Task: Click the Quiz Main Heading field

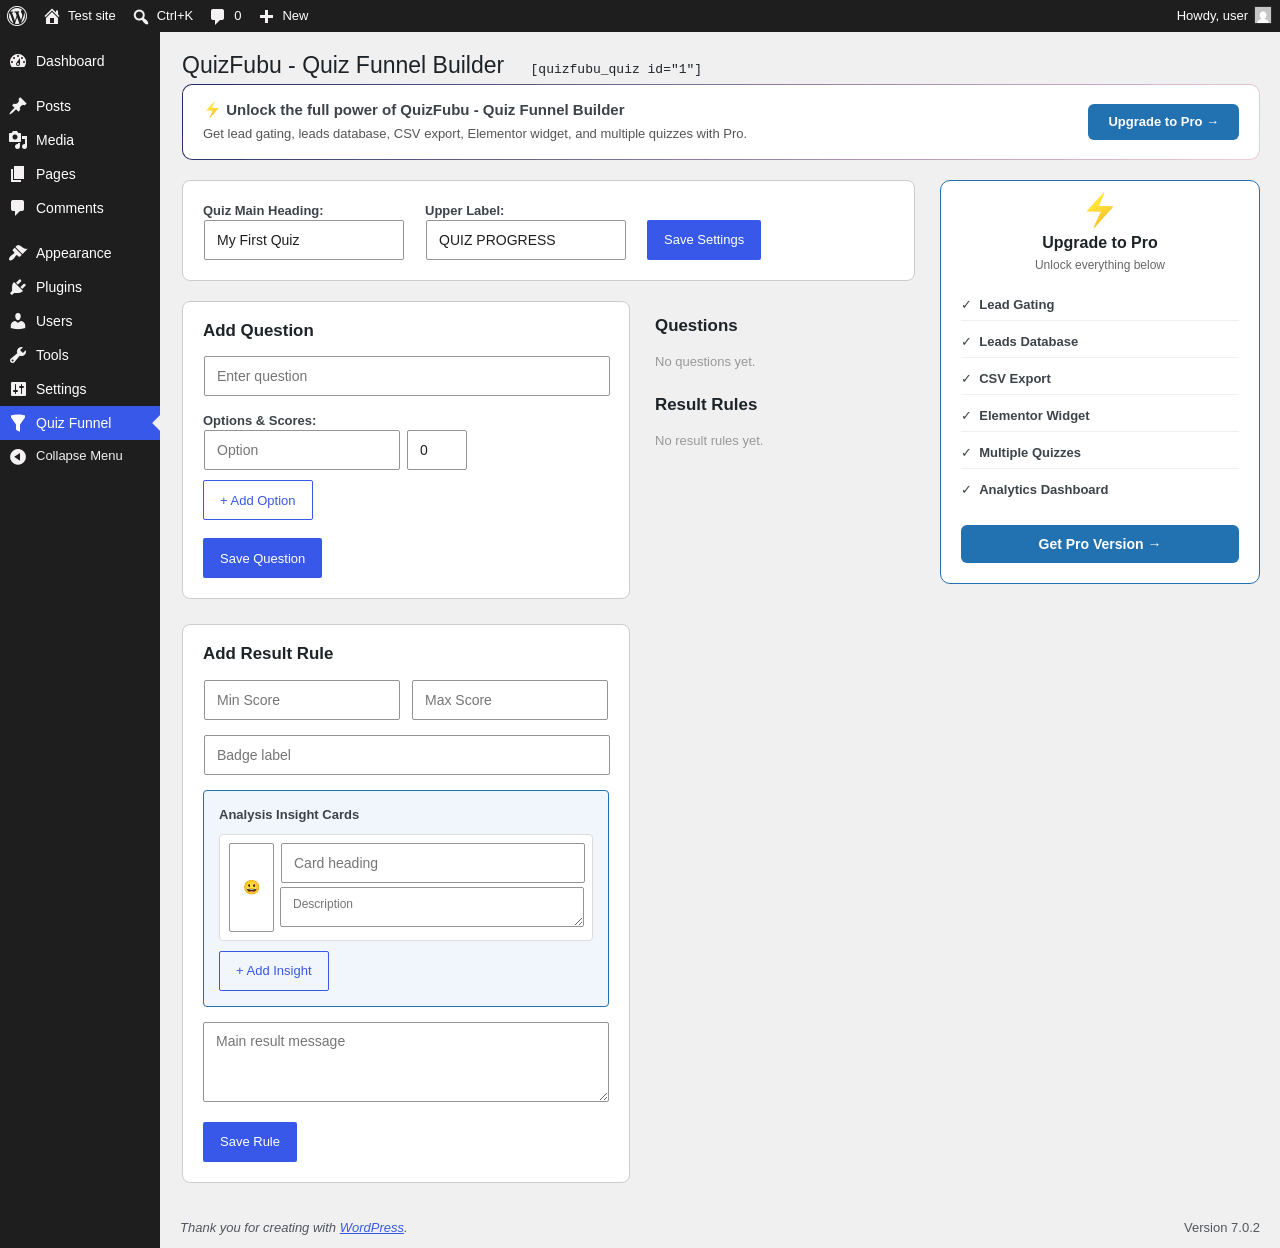Action: pyautogui.click(x=304, y=240)
